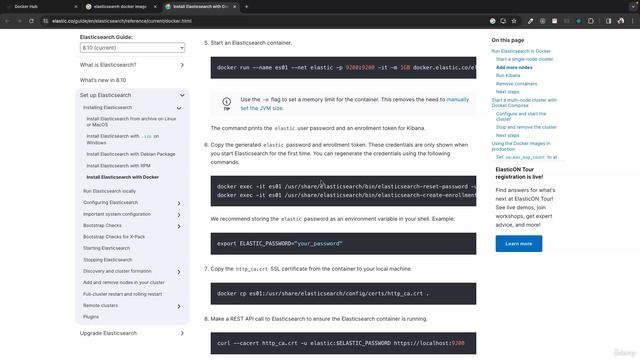Expand the What is Elasticsearch? section chevron

(182, 65)
